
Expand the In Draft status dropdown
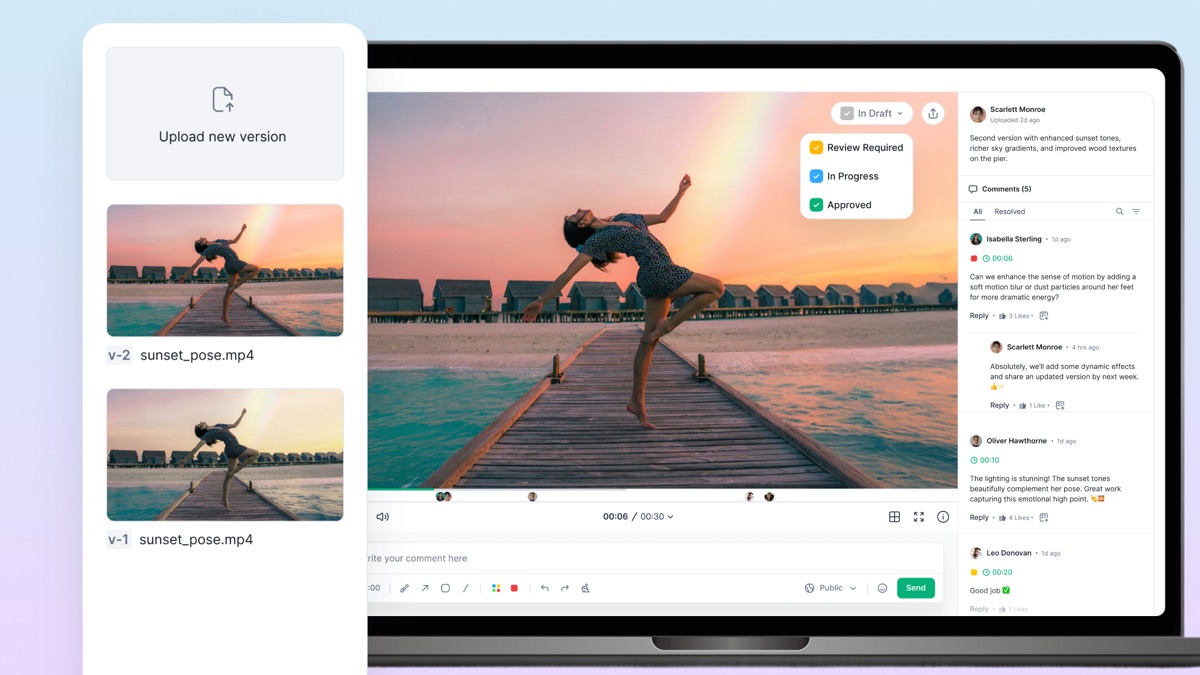pos(872,113)
